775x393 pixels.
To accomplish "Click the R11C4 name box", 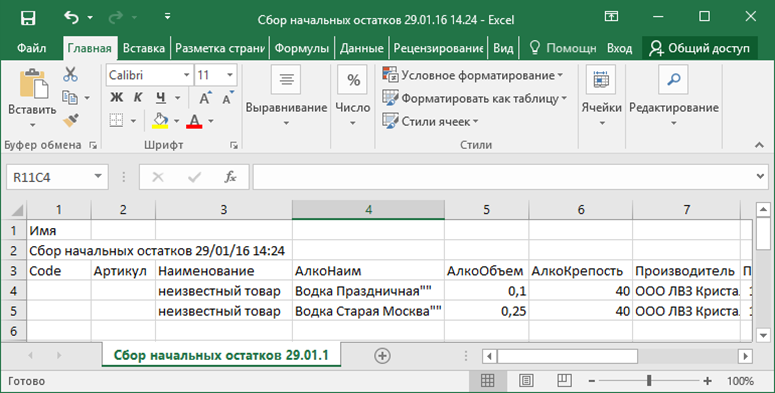I will coord(48,177).
